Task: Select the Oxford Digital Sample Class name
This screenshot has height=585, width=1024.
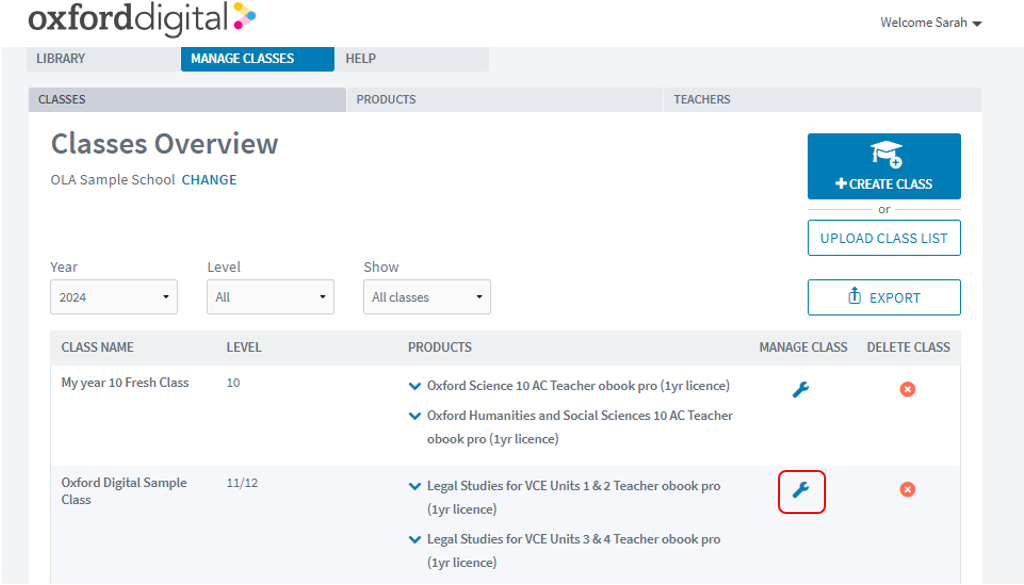Action: pos(124,491)
